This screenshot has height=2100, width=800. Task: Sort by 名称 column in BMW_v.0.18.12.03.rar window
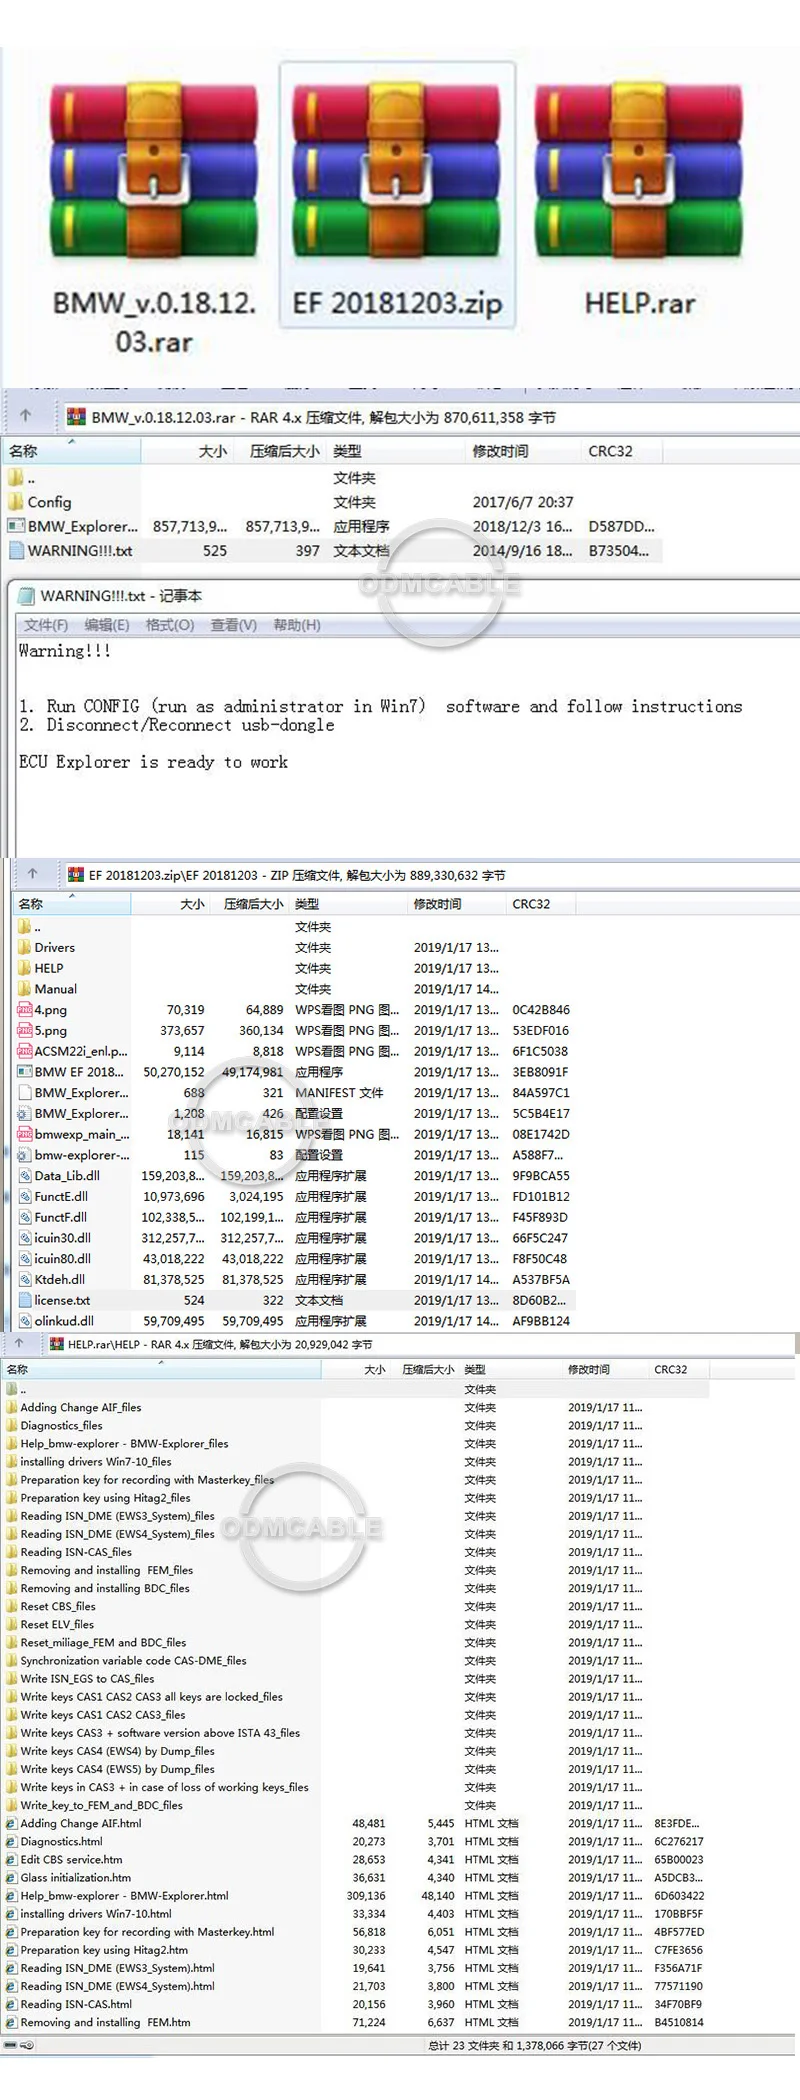click(x=72, y=451)
